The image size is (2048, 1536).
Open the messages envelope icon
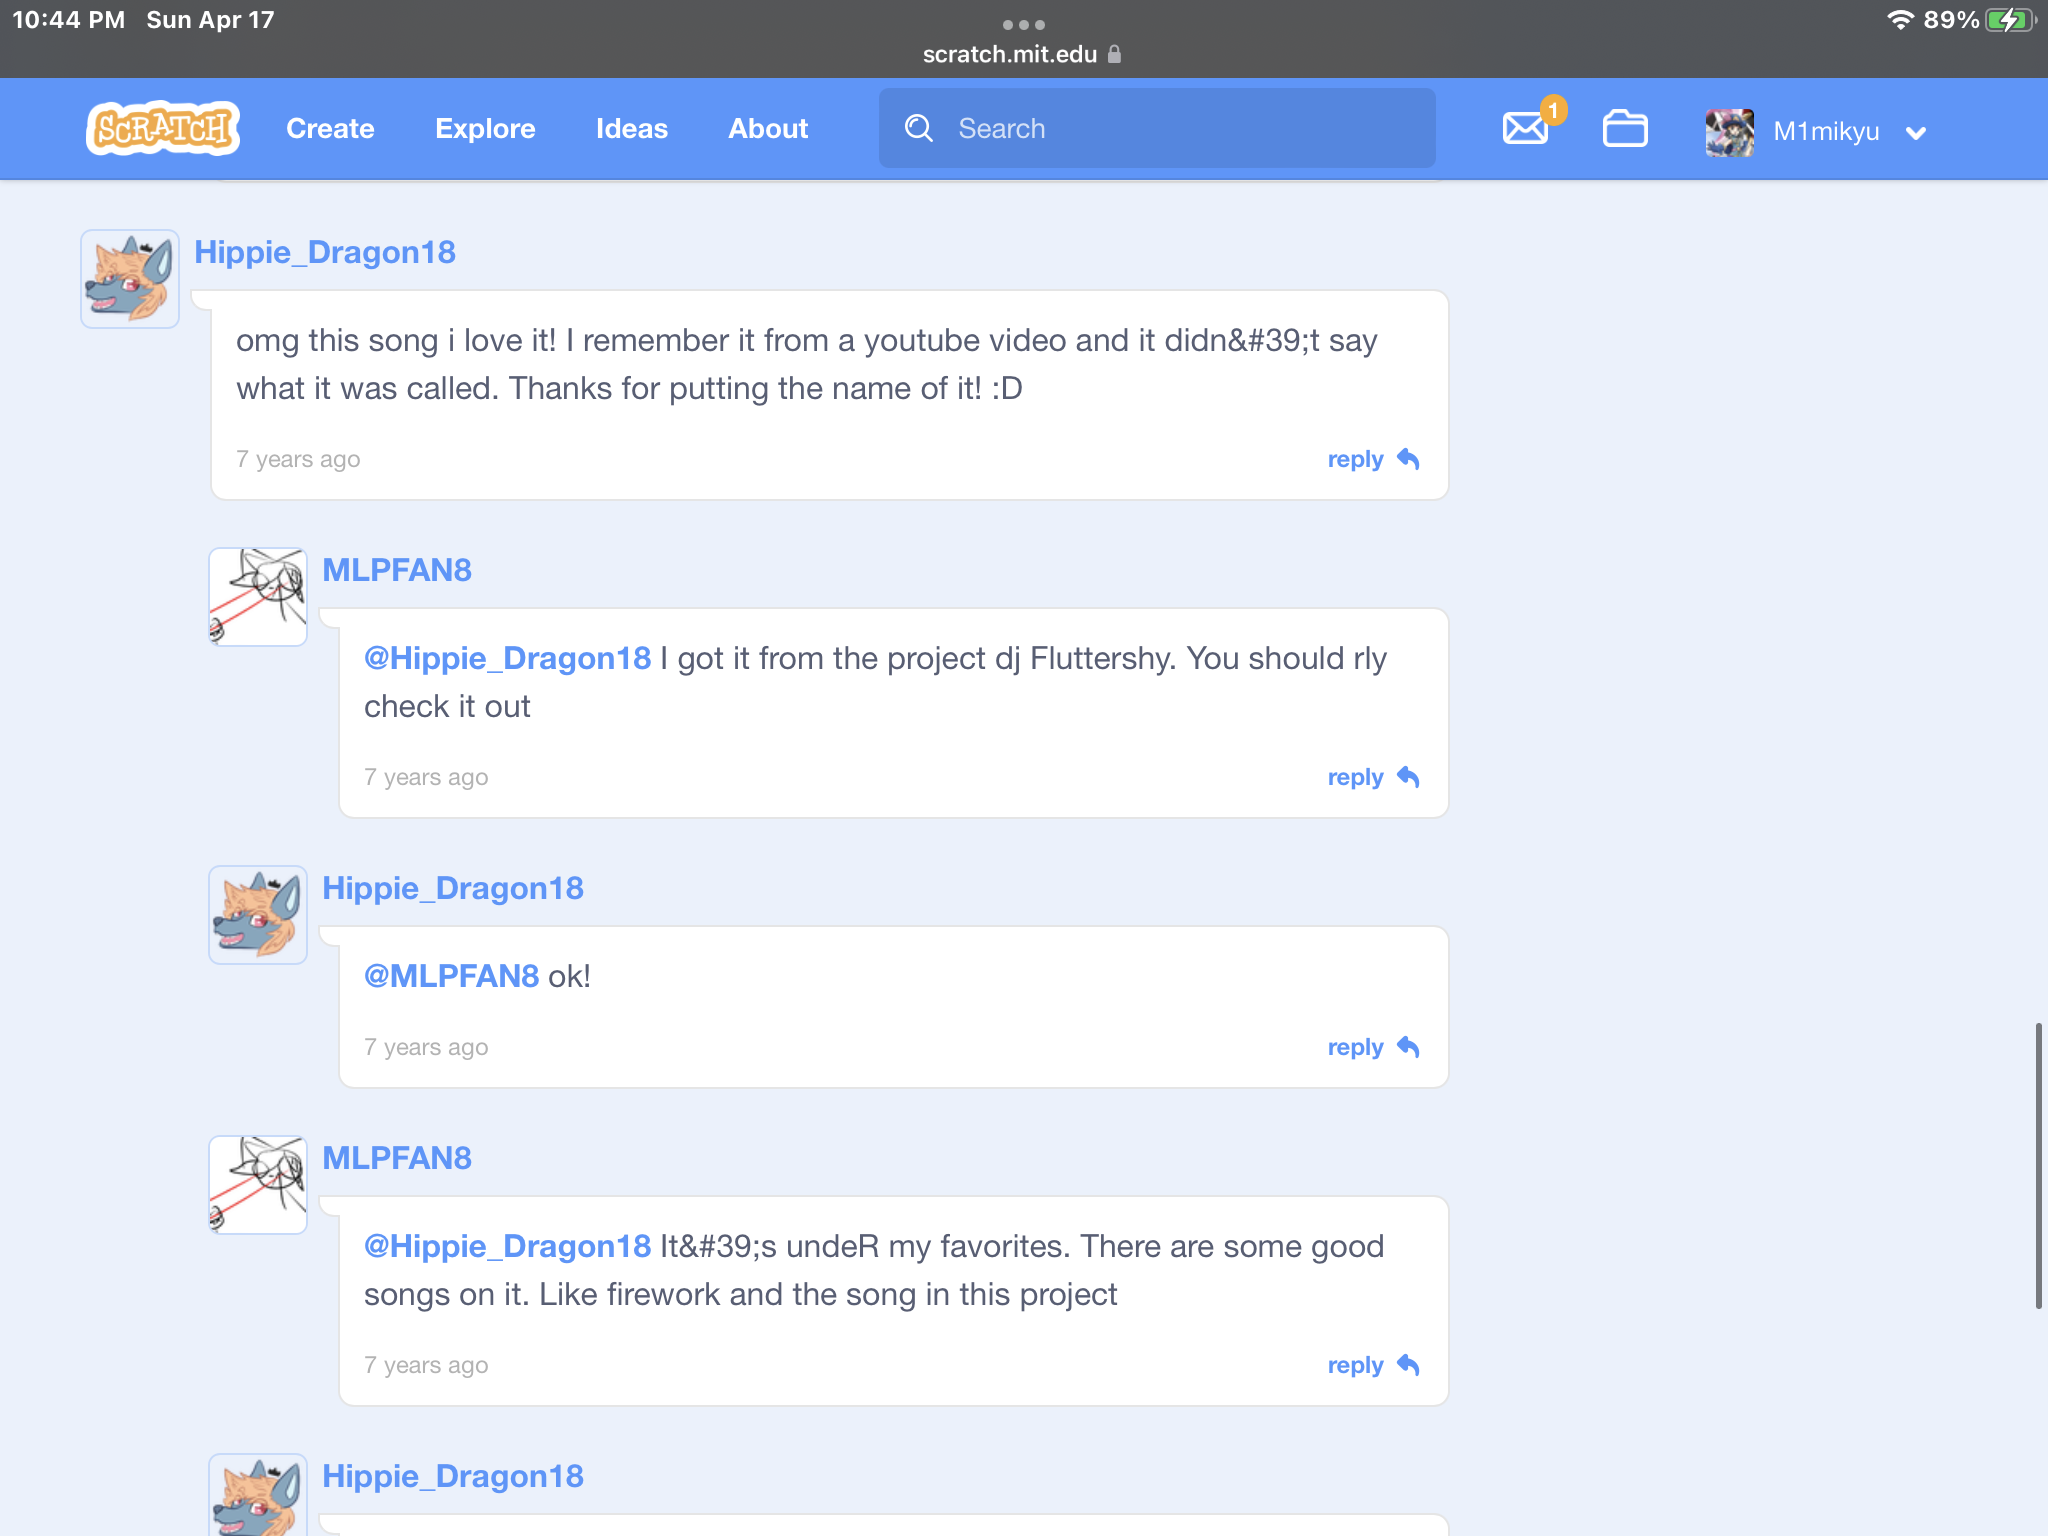[1525, 129]
